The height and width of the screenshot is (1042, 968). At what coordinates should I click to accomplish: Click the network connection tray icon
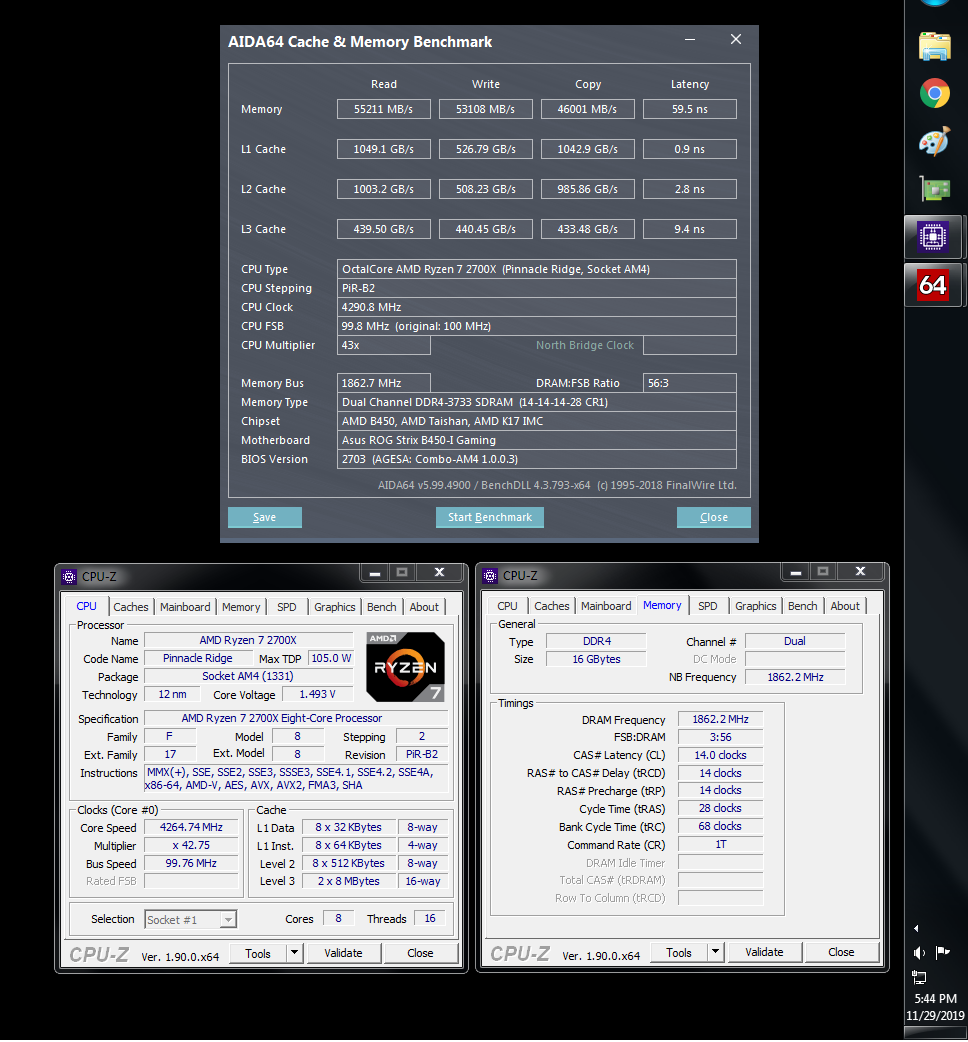coord(919,978)
